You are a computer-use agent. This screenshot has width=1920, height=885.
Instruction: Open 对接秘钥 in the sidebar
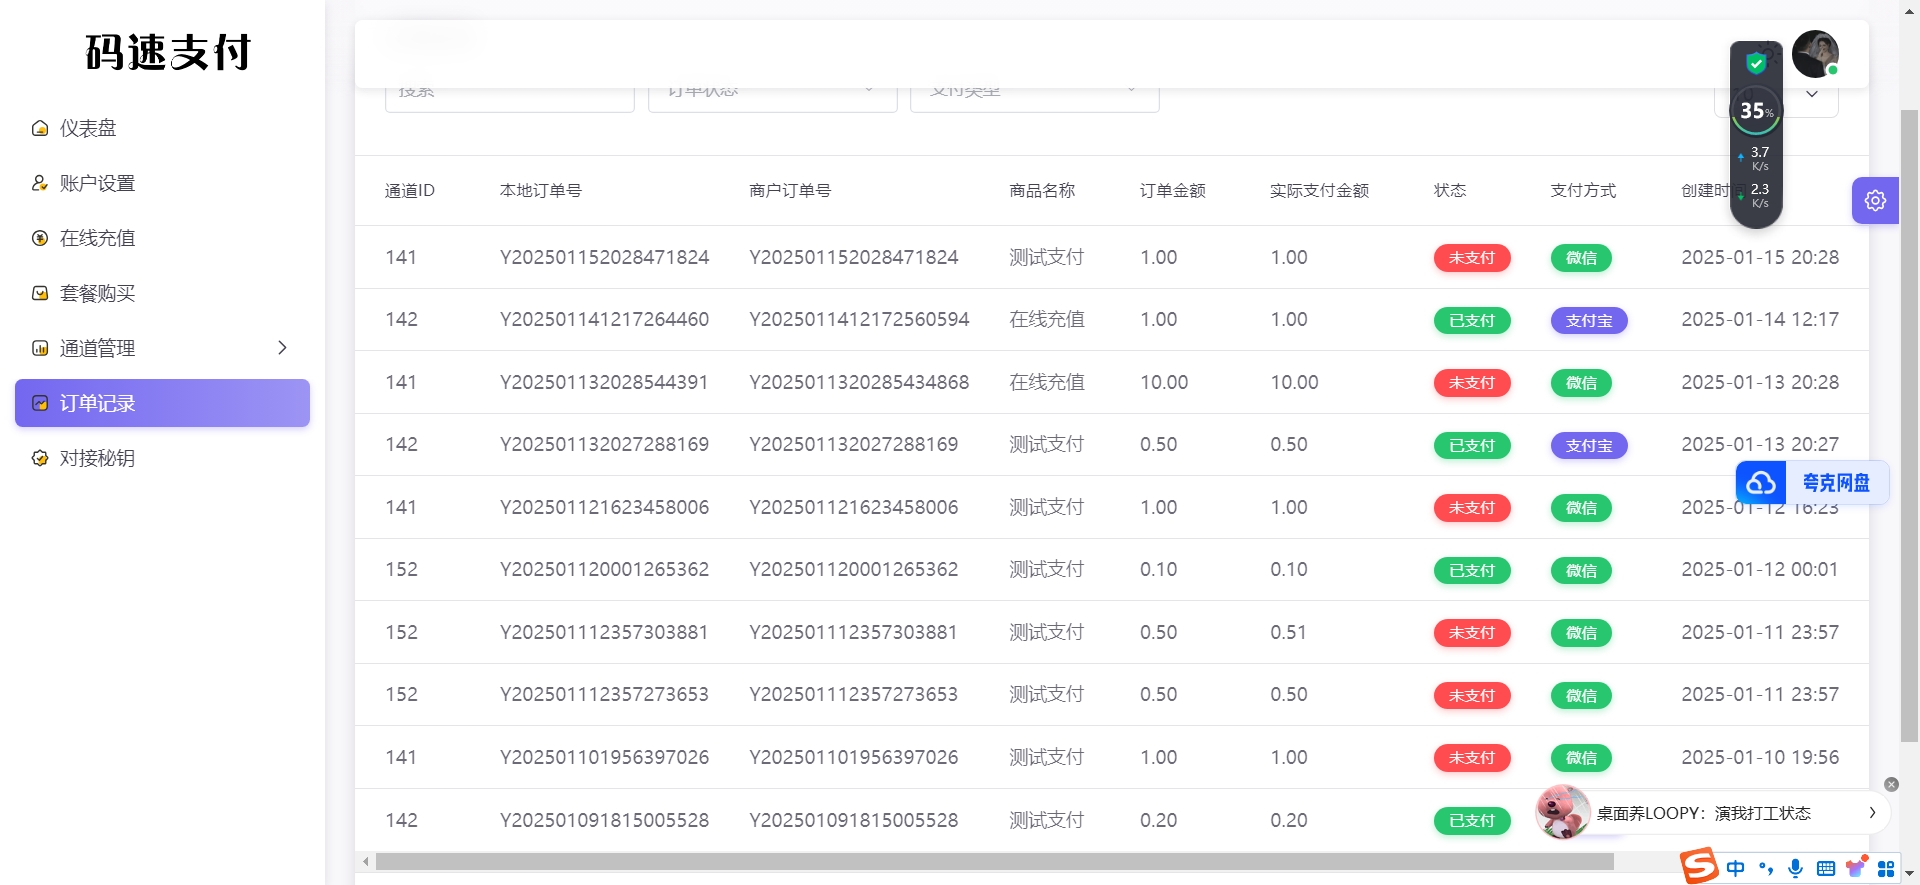[x=97, y=458]
